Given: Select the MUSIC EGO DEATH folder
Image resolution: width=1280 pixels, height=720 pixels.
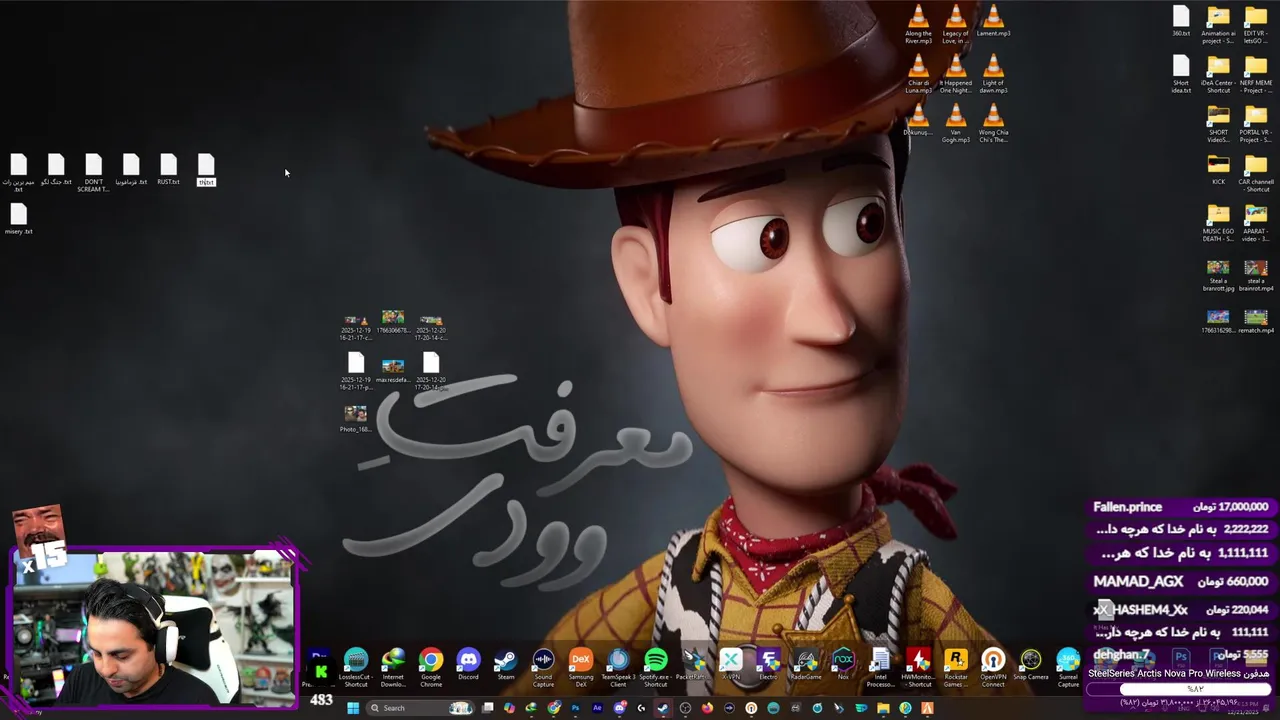Looking at the screenshot, I should (x=1218, y=223).
